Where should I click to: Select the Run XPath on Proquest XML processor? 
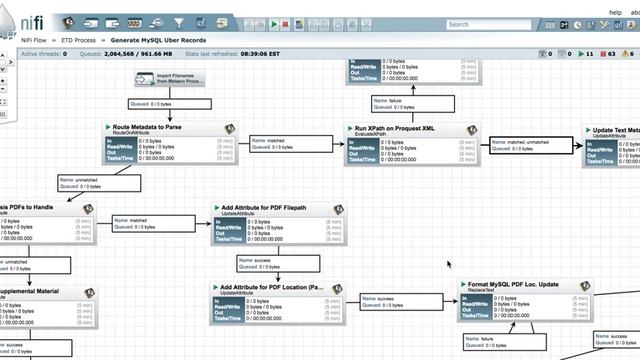[x=412, y=144]
